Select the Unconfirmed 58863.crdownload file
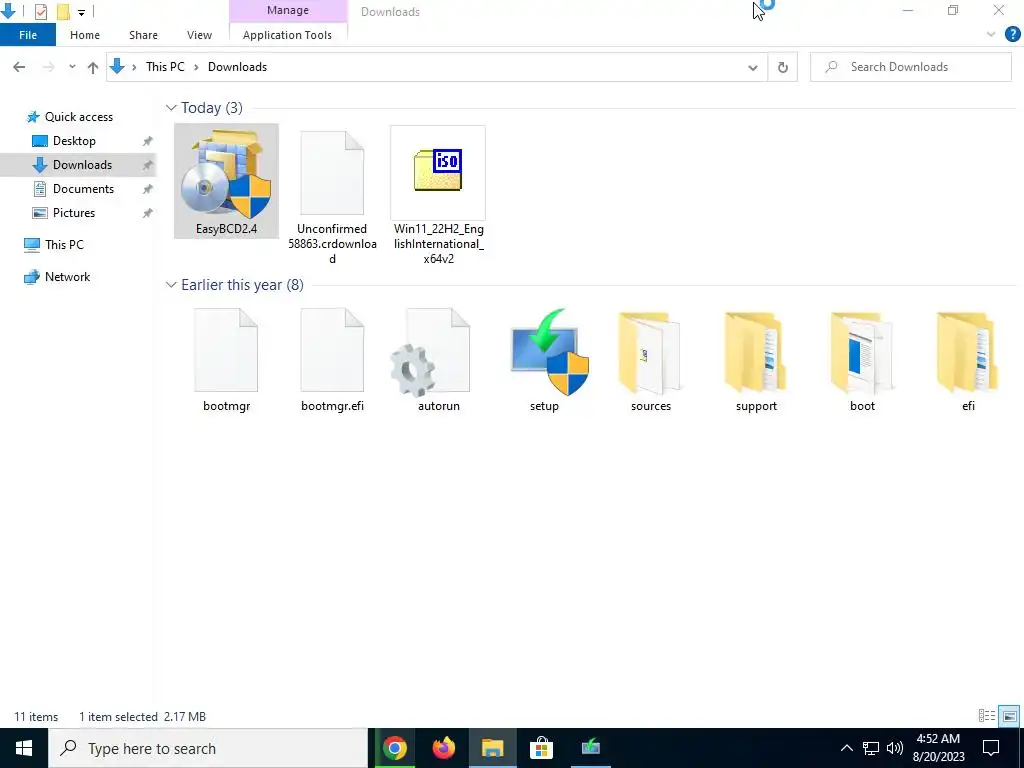The image size is (1024, 768). (332, 195)
